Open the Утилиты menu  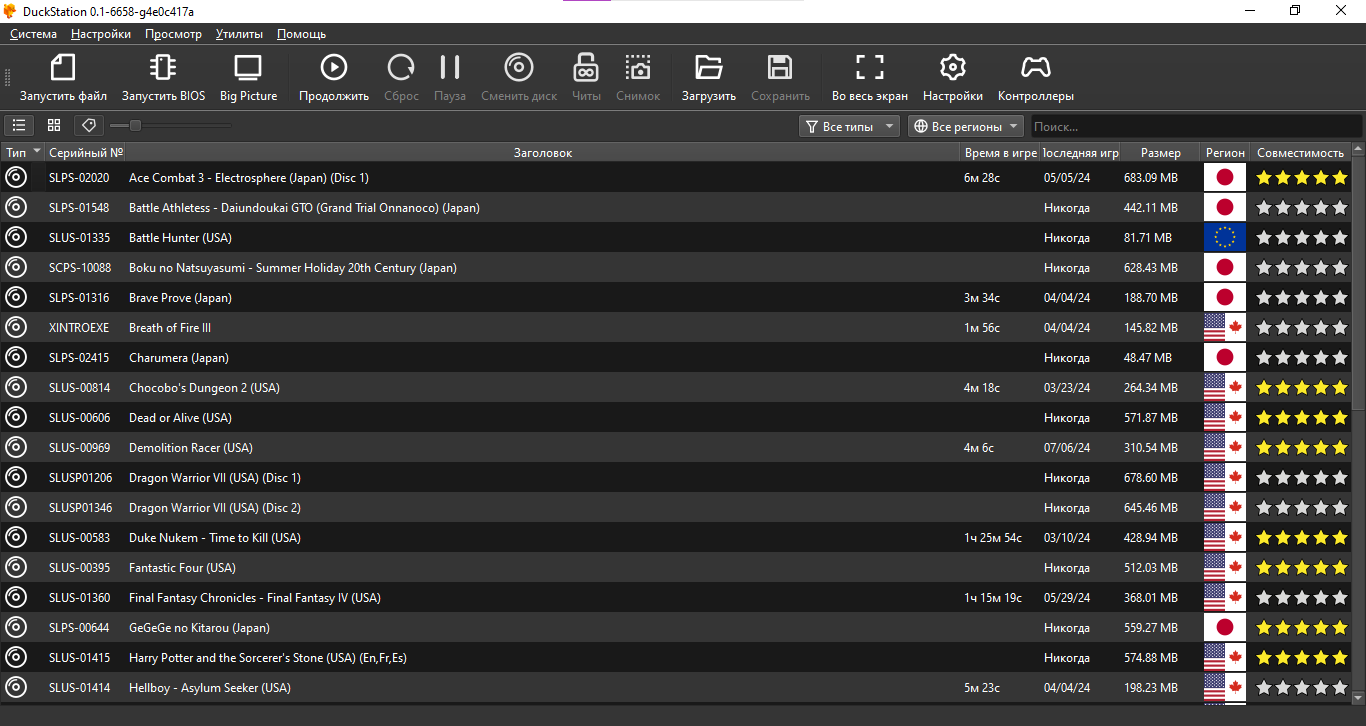click(x=240, y=34)
